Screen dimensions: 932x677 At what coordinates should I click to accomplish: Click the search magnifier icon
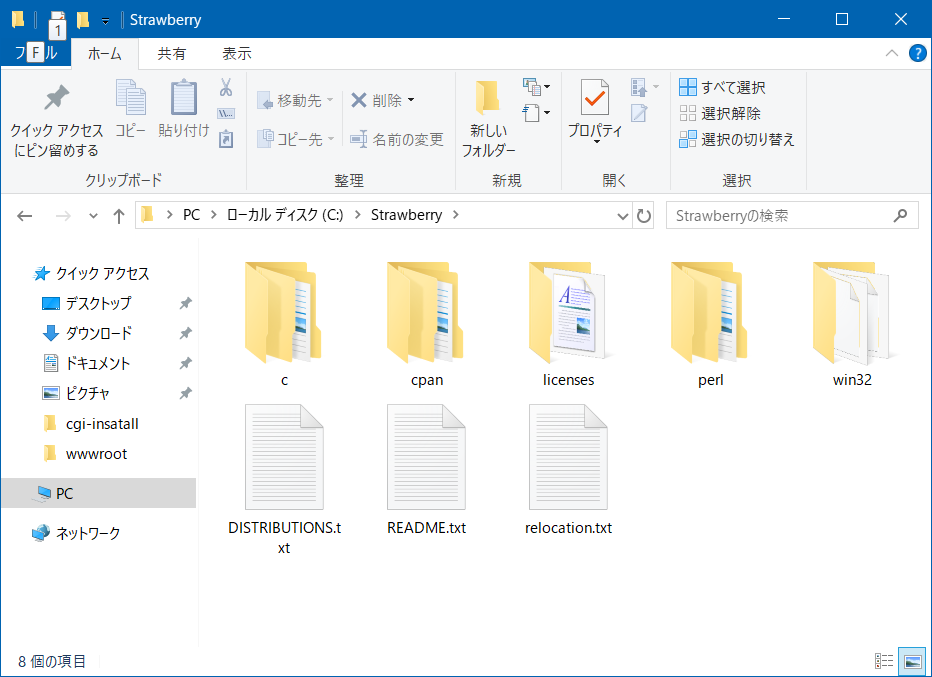click(900, 216)
